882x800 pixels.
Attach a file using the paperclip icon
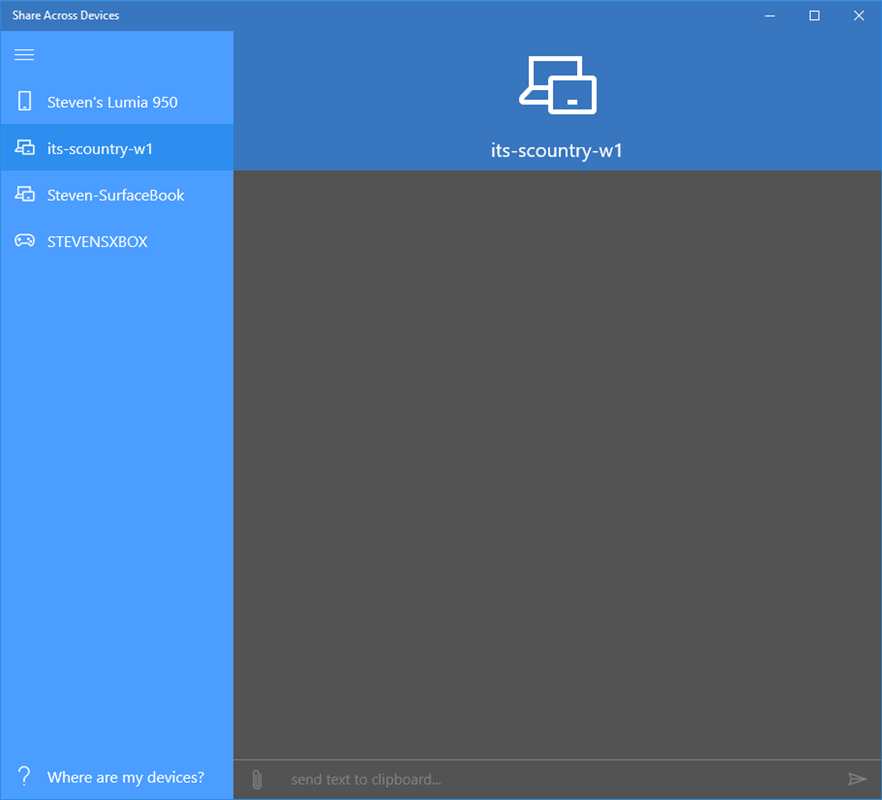(256, 778)
